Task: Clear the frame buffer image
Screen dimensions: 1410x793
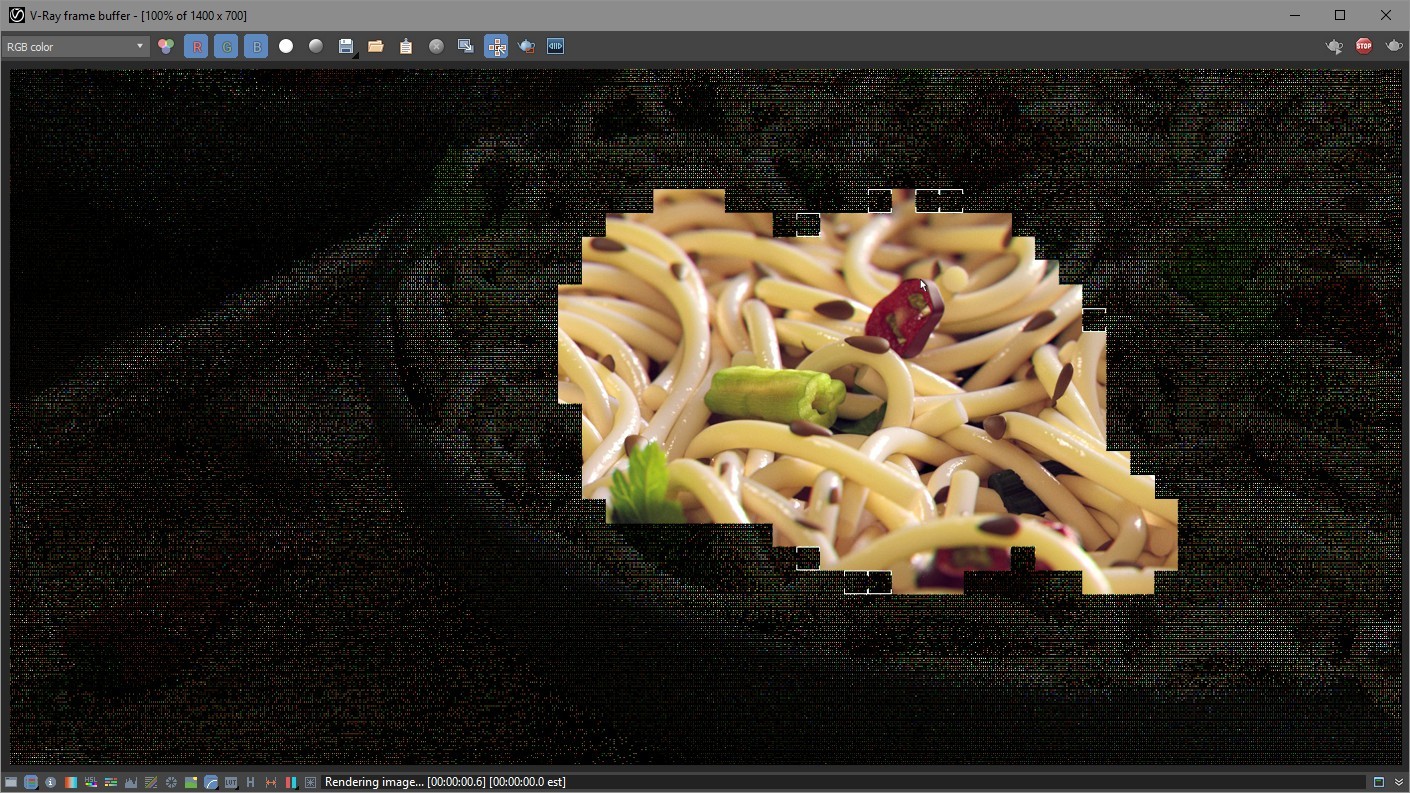Action: click(436, 47)
